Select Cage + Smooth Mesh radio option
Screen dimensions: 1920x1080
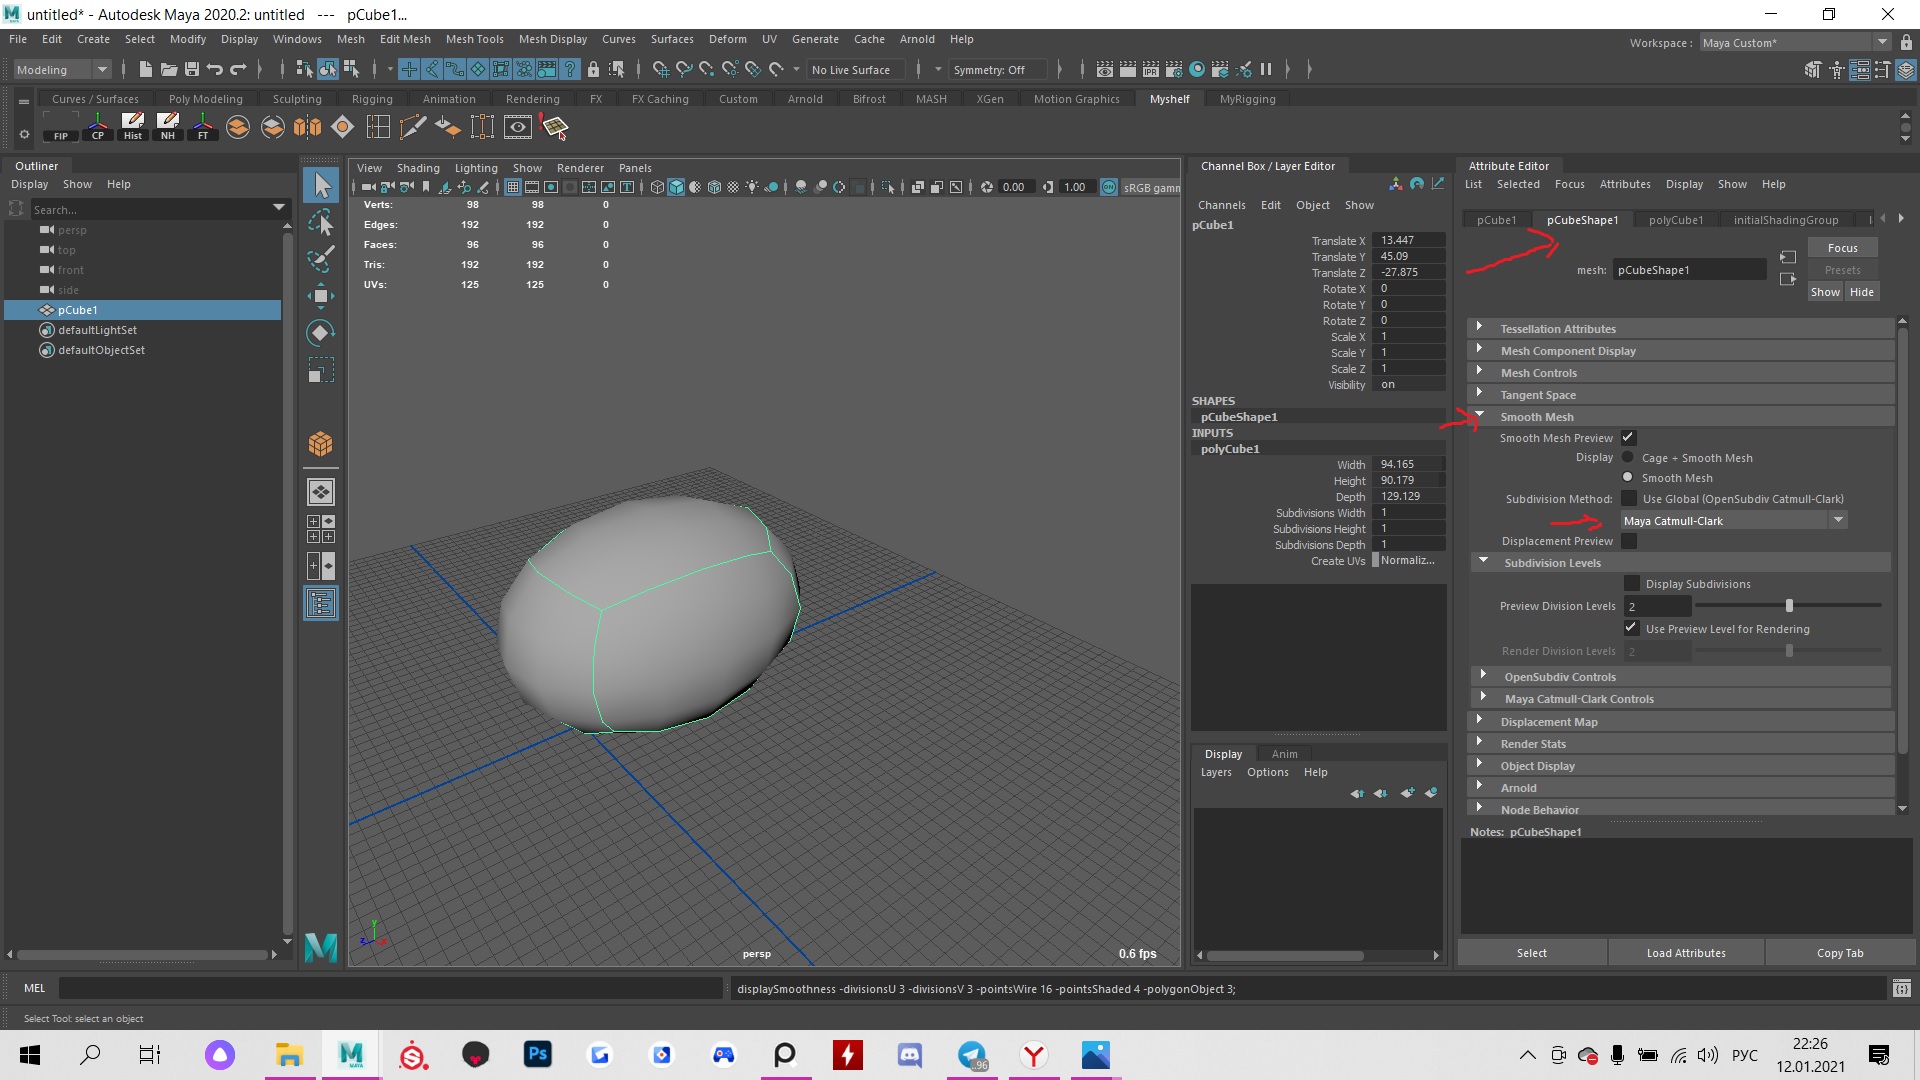coord(1628,457)
